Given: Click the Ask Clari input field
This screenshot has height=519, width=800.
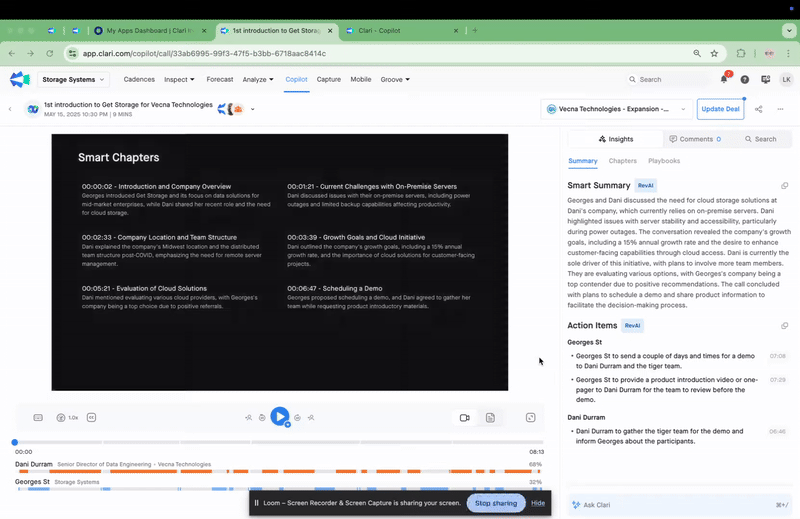Looking at the screenshot, I should click(679, 505).
